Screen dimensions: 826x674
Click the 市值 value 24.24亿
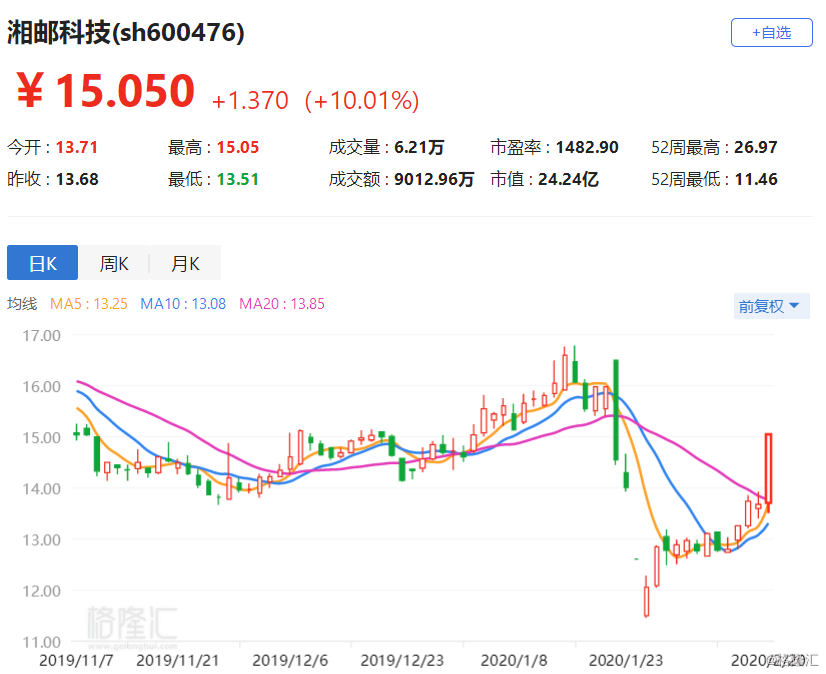point(568,179)
